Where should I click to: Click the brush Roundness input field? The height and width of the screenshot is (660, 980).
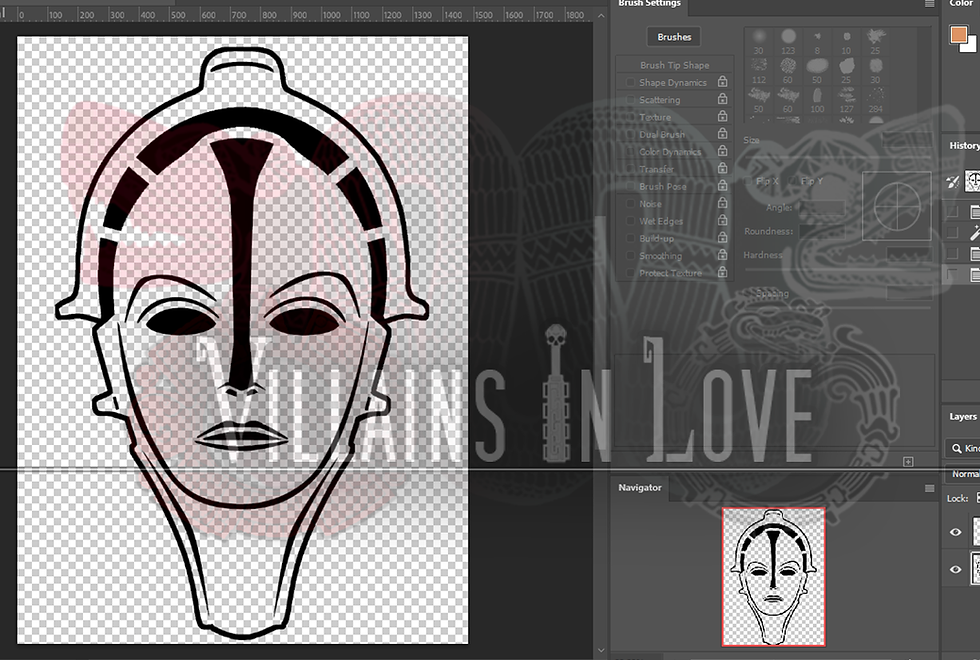[x=821, y=231]
